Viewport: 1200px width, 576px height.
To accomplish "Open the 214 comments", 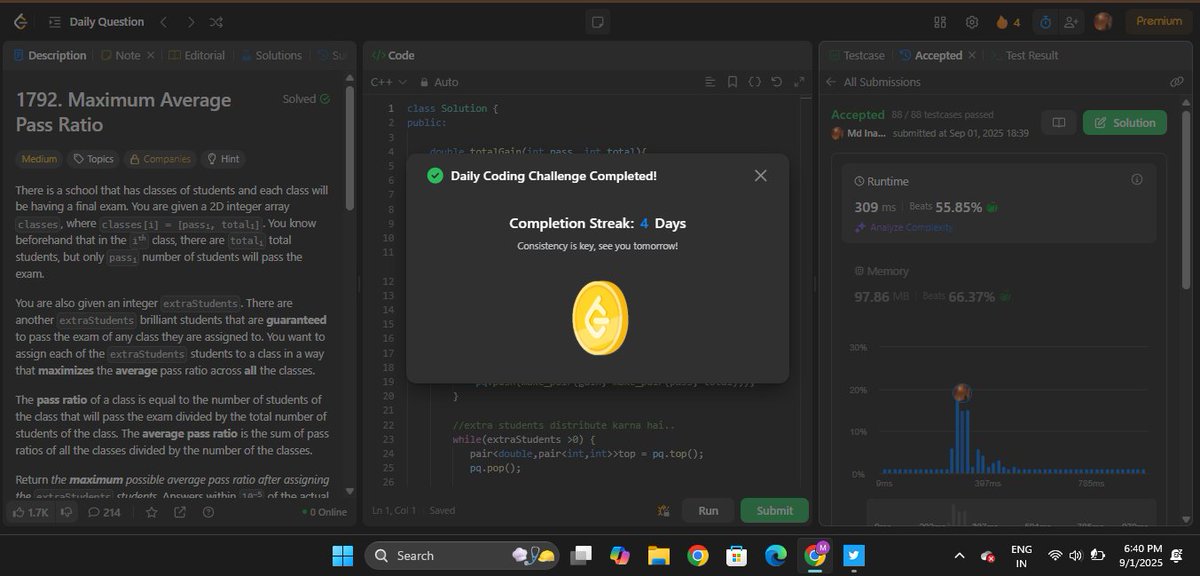I will pos(104,512).
